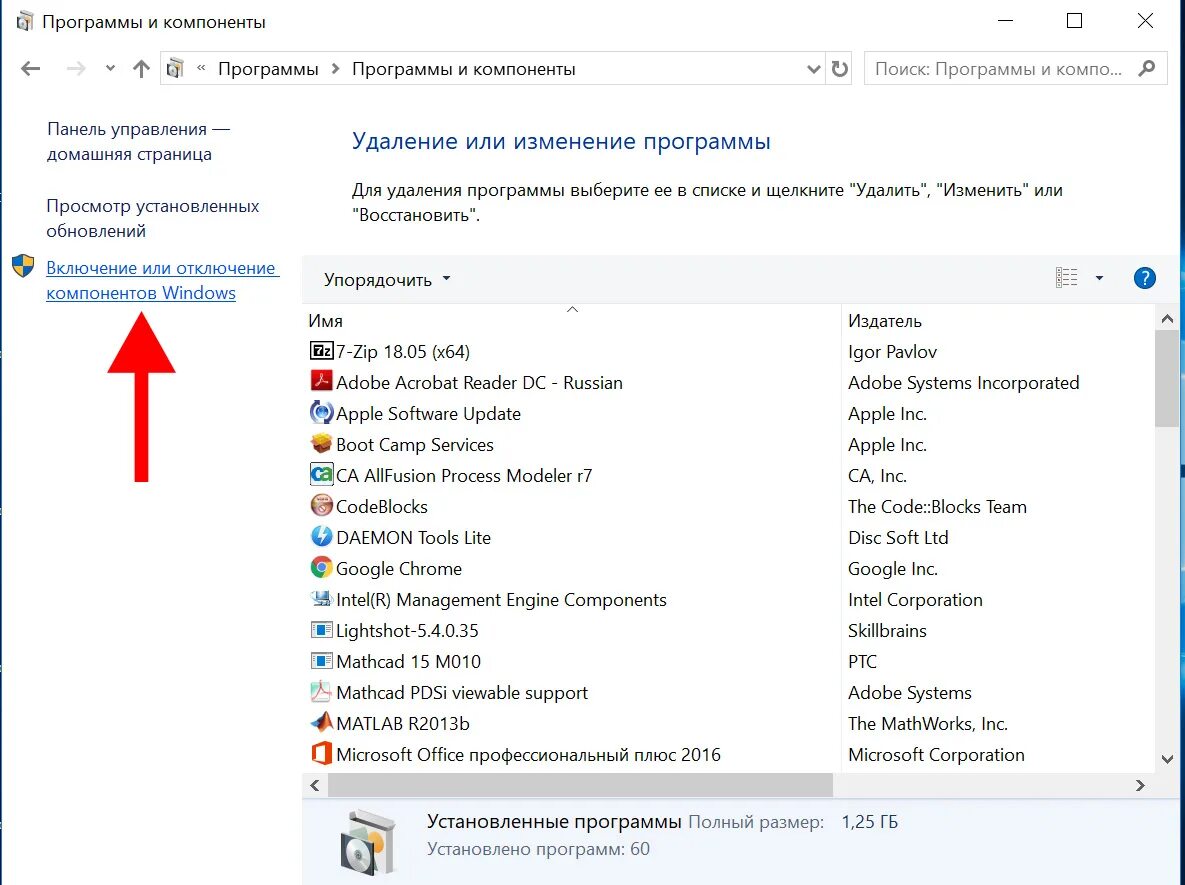Click the 7-Zip 18.05 program icon

[x=321, y=351]
